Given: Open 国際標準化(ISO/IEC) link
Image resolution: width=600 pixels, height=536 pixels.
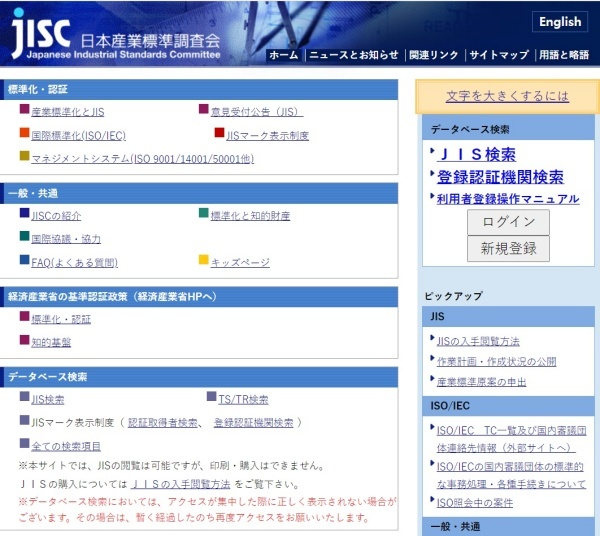Looking at the screenshot, I should coord(78,135).
